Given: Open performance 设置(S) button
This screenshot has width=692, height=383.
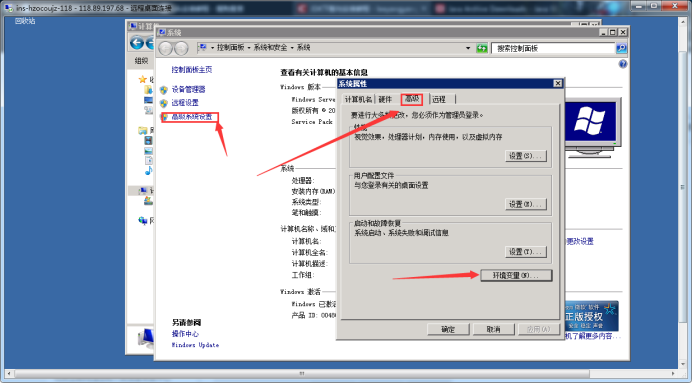Looking at the screenshot, I should (x=526, y=156).
